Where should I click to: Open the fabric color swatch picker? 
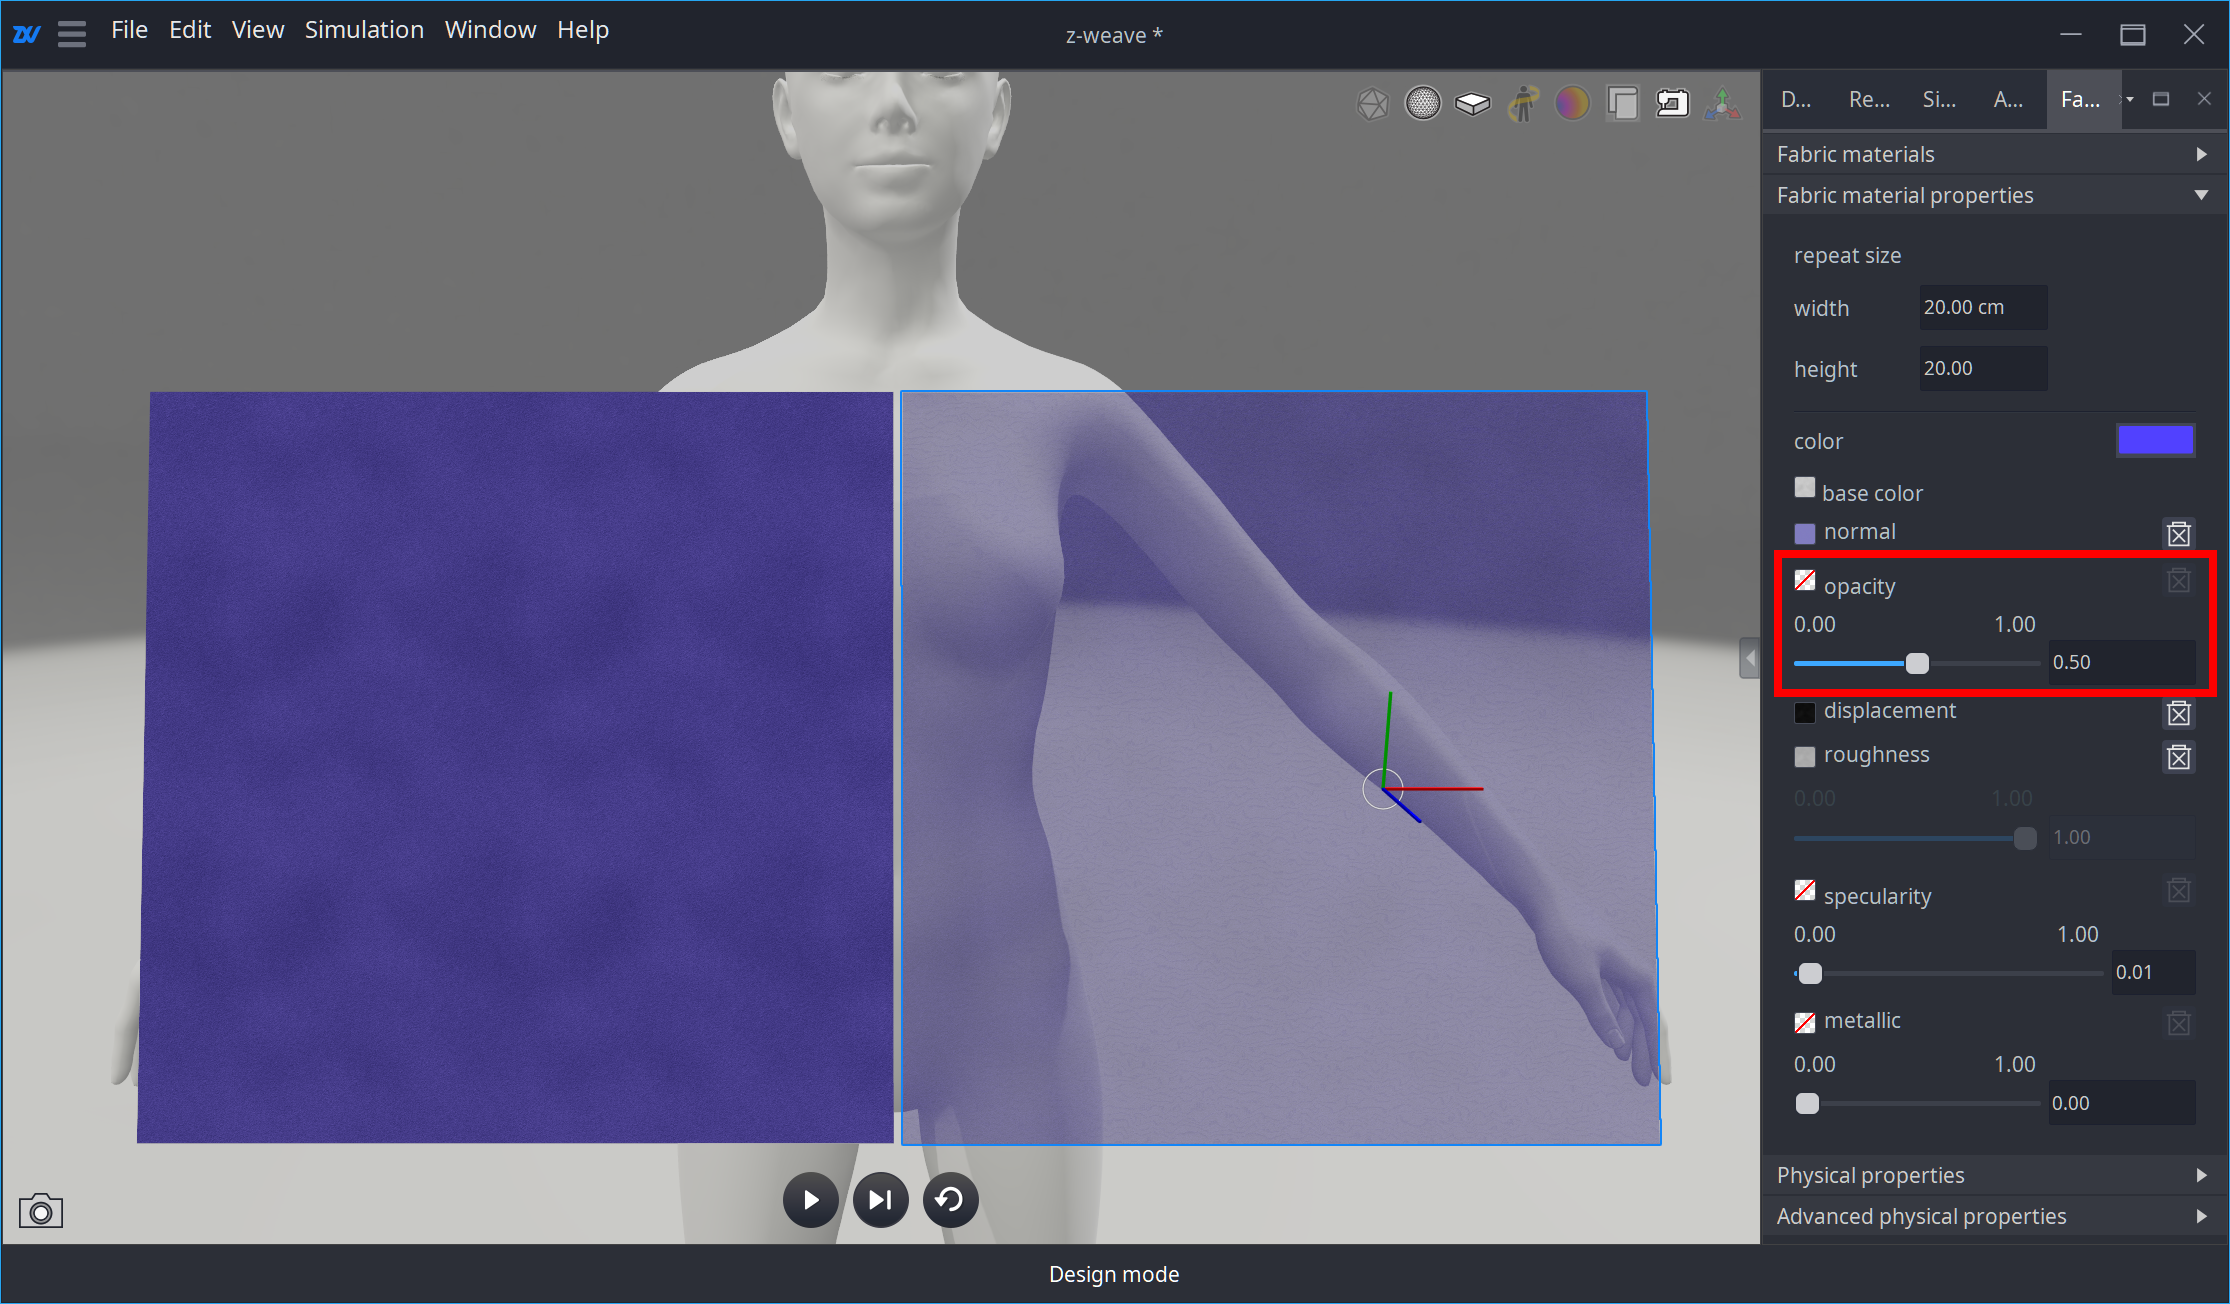pos(2155,440)
